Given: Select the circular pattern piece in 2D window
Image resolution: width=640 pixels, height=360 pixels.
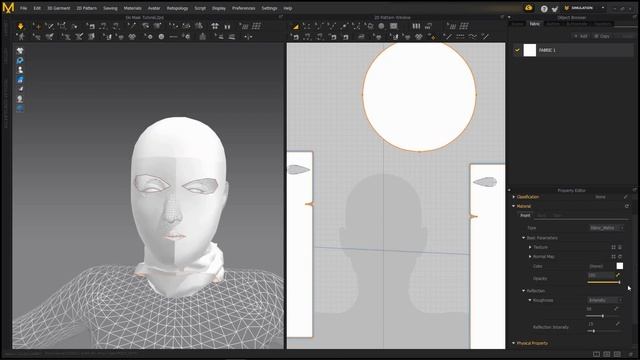Looking at the screenshot, I should tap(419, 96).
